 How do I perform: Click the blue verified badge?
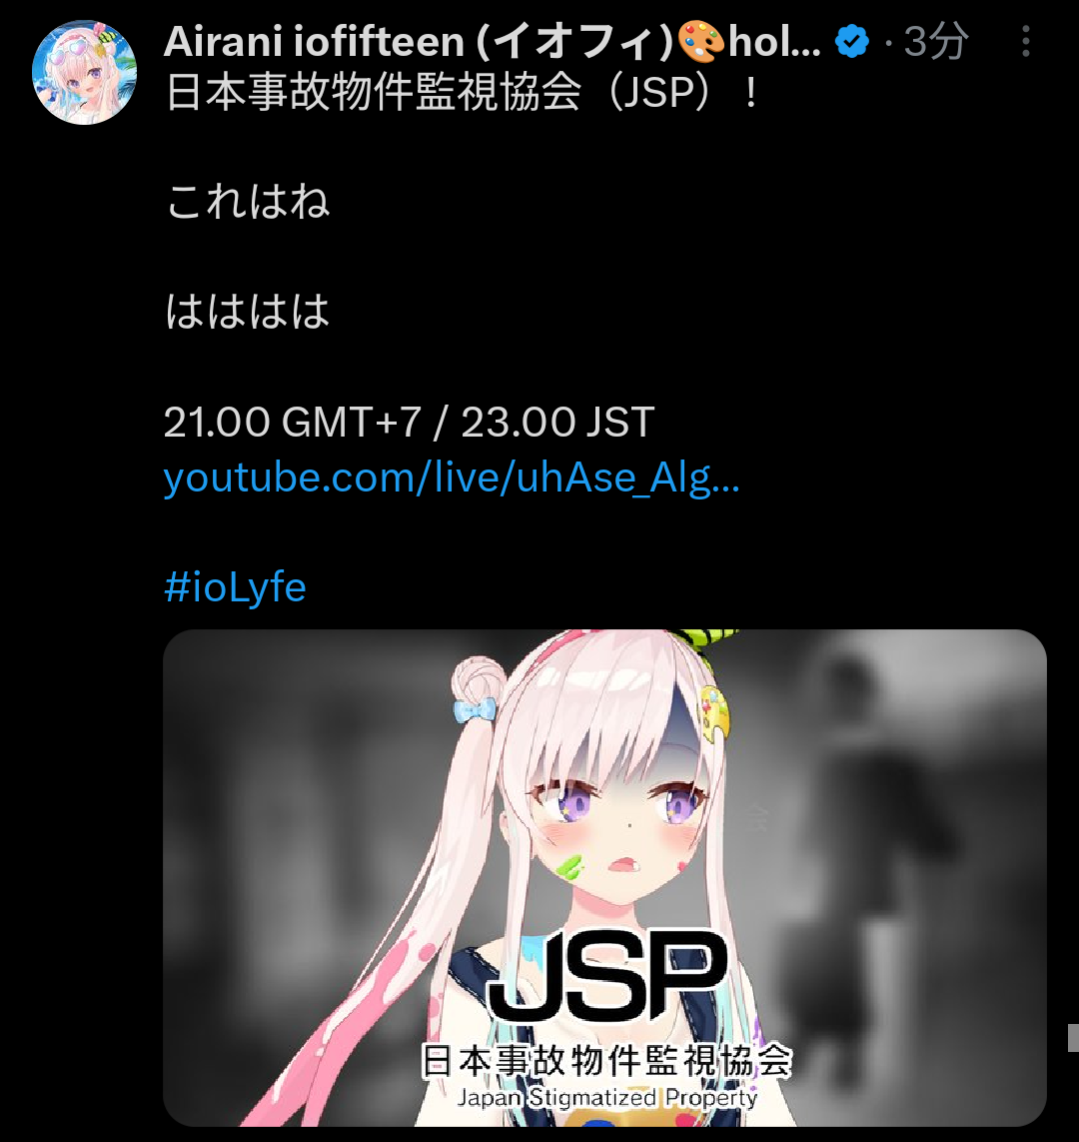coord(852,42)
